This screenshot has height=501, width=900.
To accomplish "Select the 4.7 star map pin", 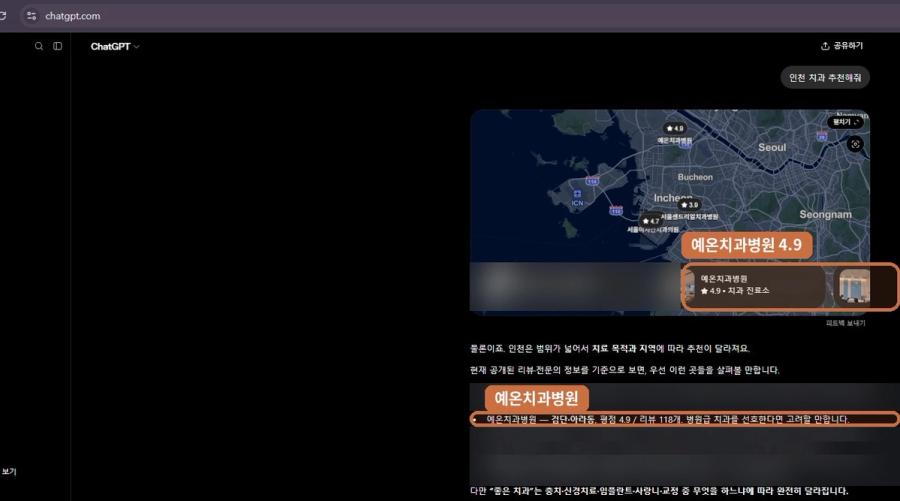I will click(651, 221).
